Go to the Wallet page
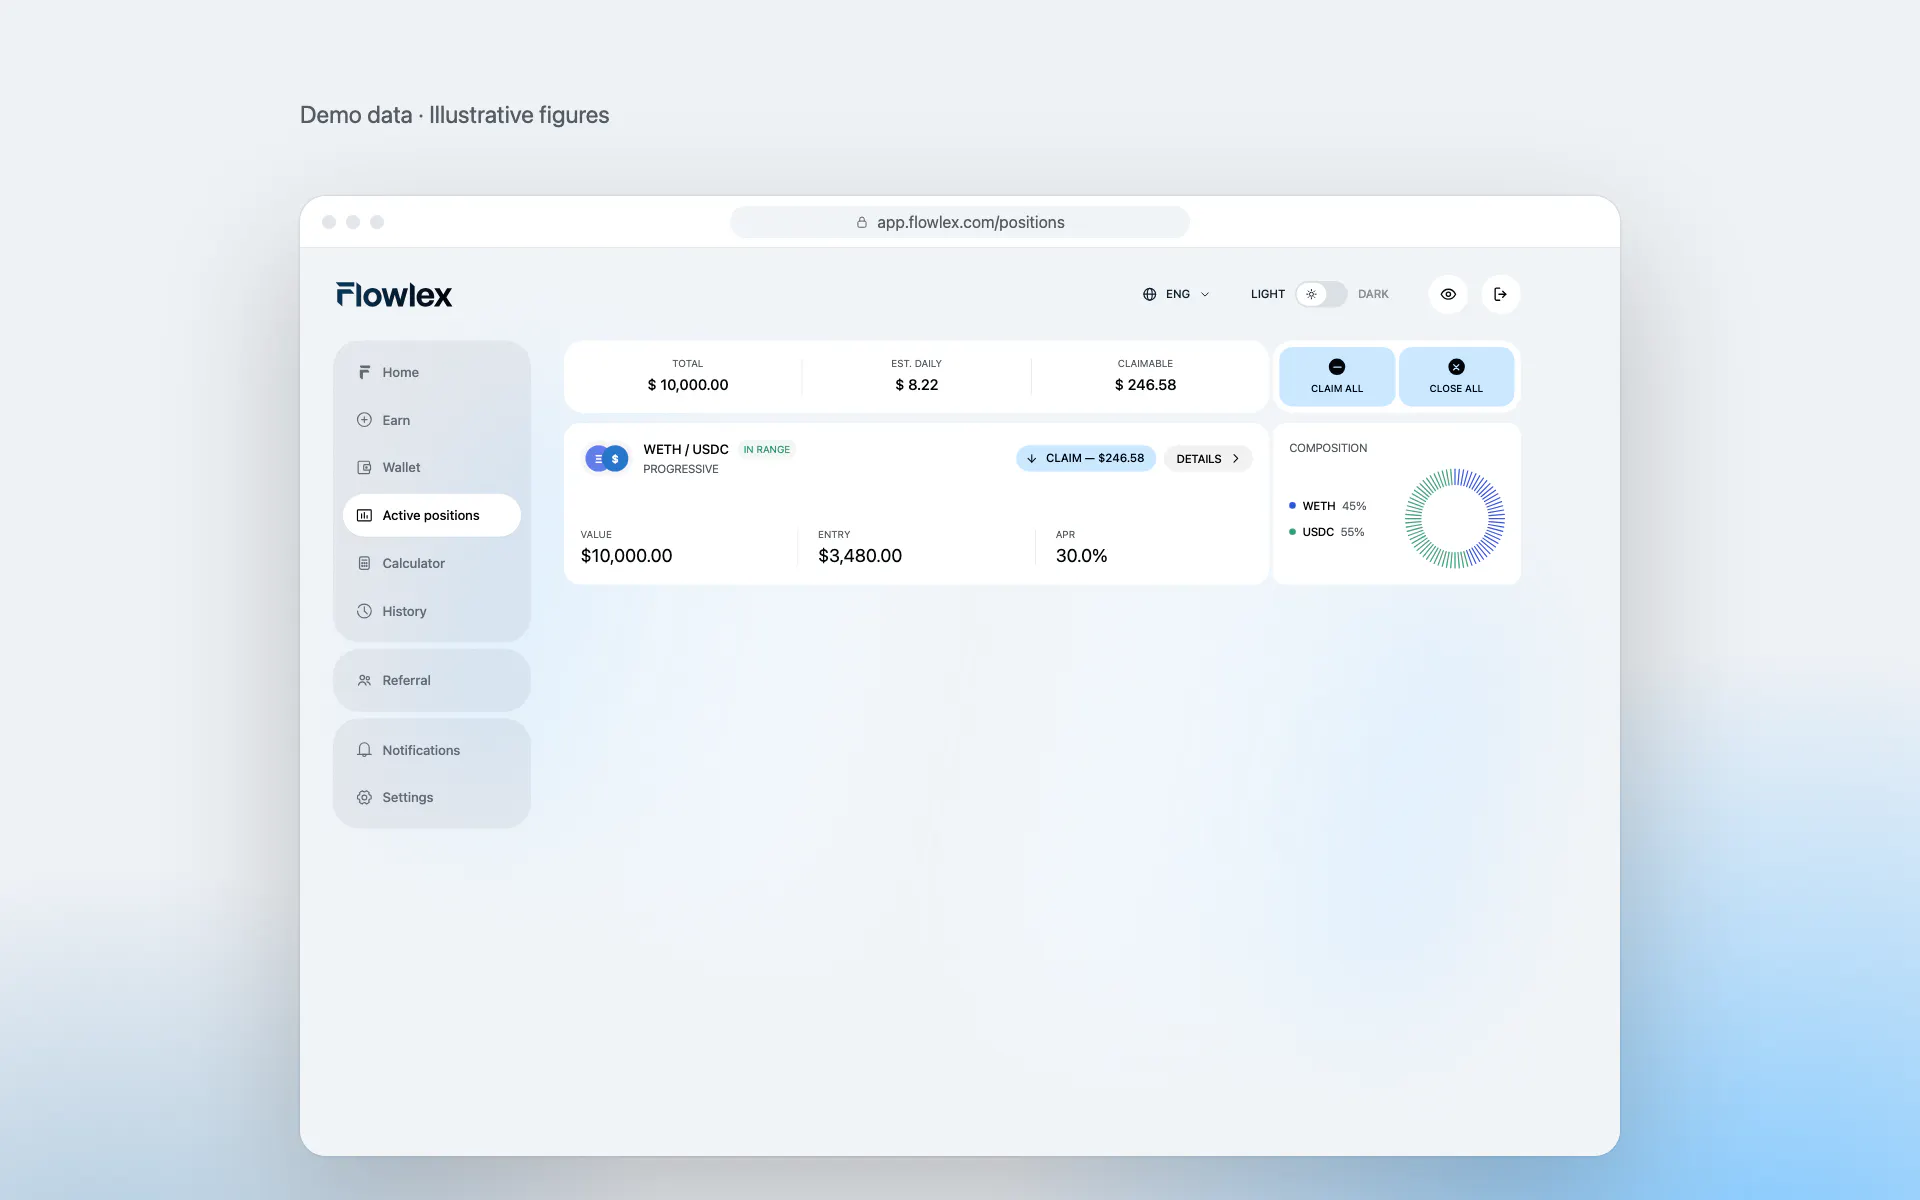Screen dimensions: 1920x1200 click(x=431, y=467)
